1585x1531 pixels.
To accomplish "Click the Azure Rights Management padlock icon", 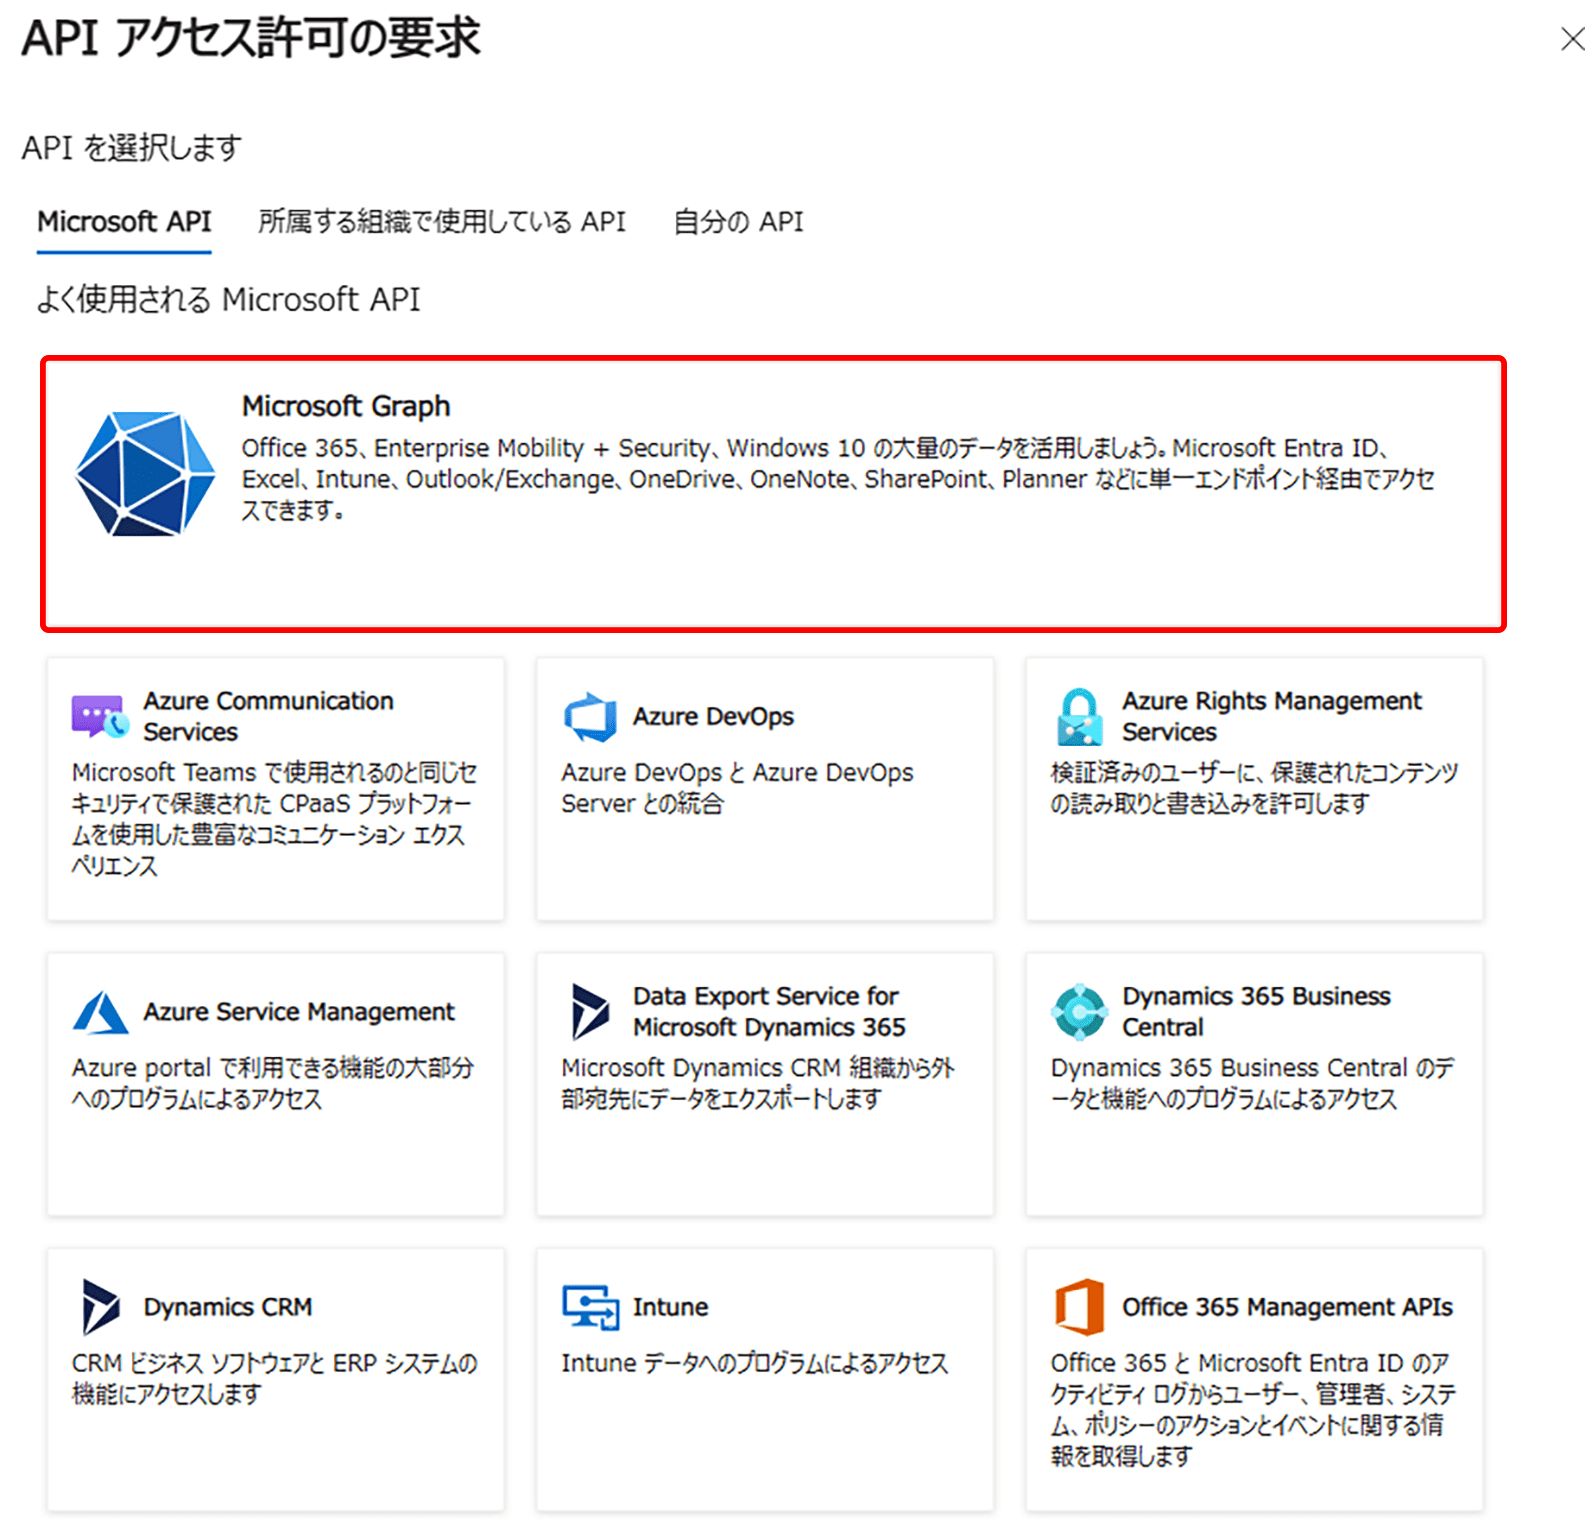I will tap(1079, 716).
